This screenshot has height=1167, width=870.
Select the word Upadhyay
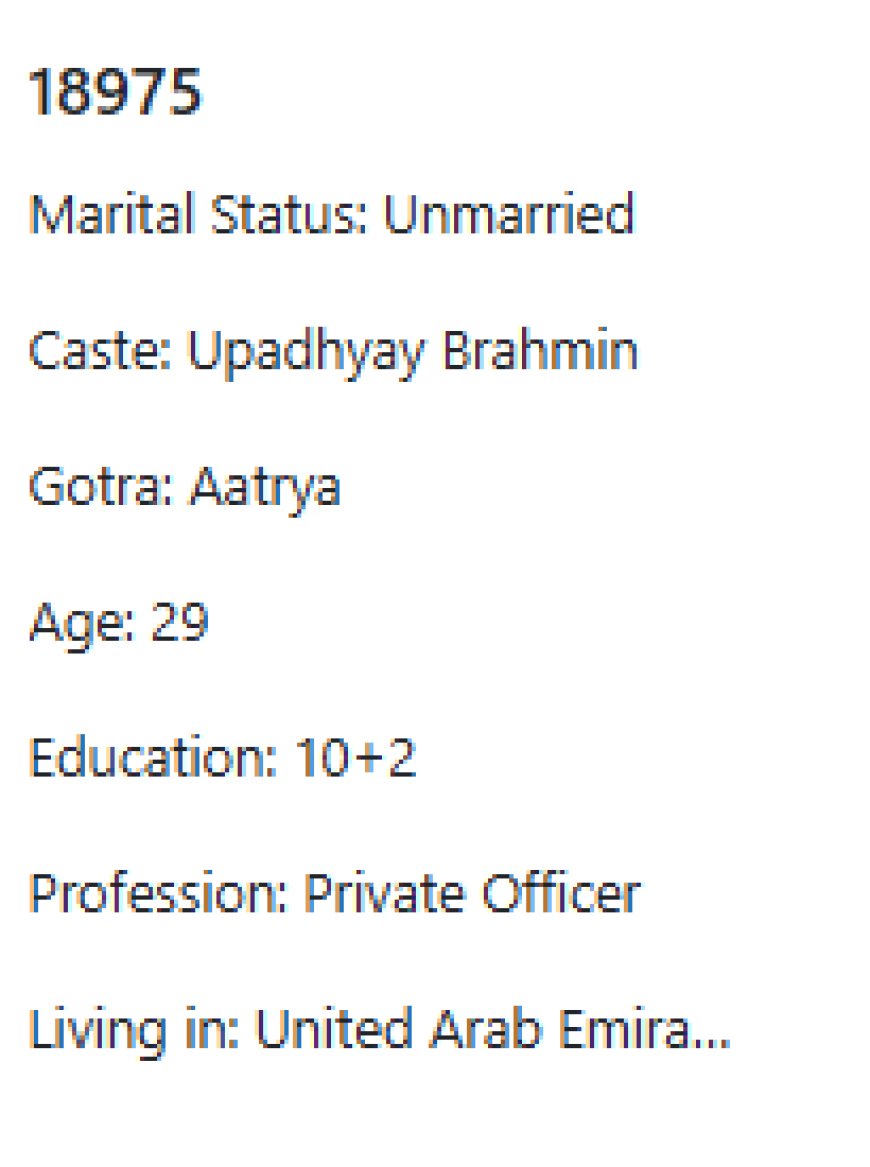[x=306, y=353]
